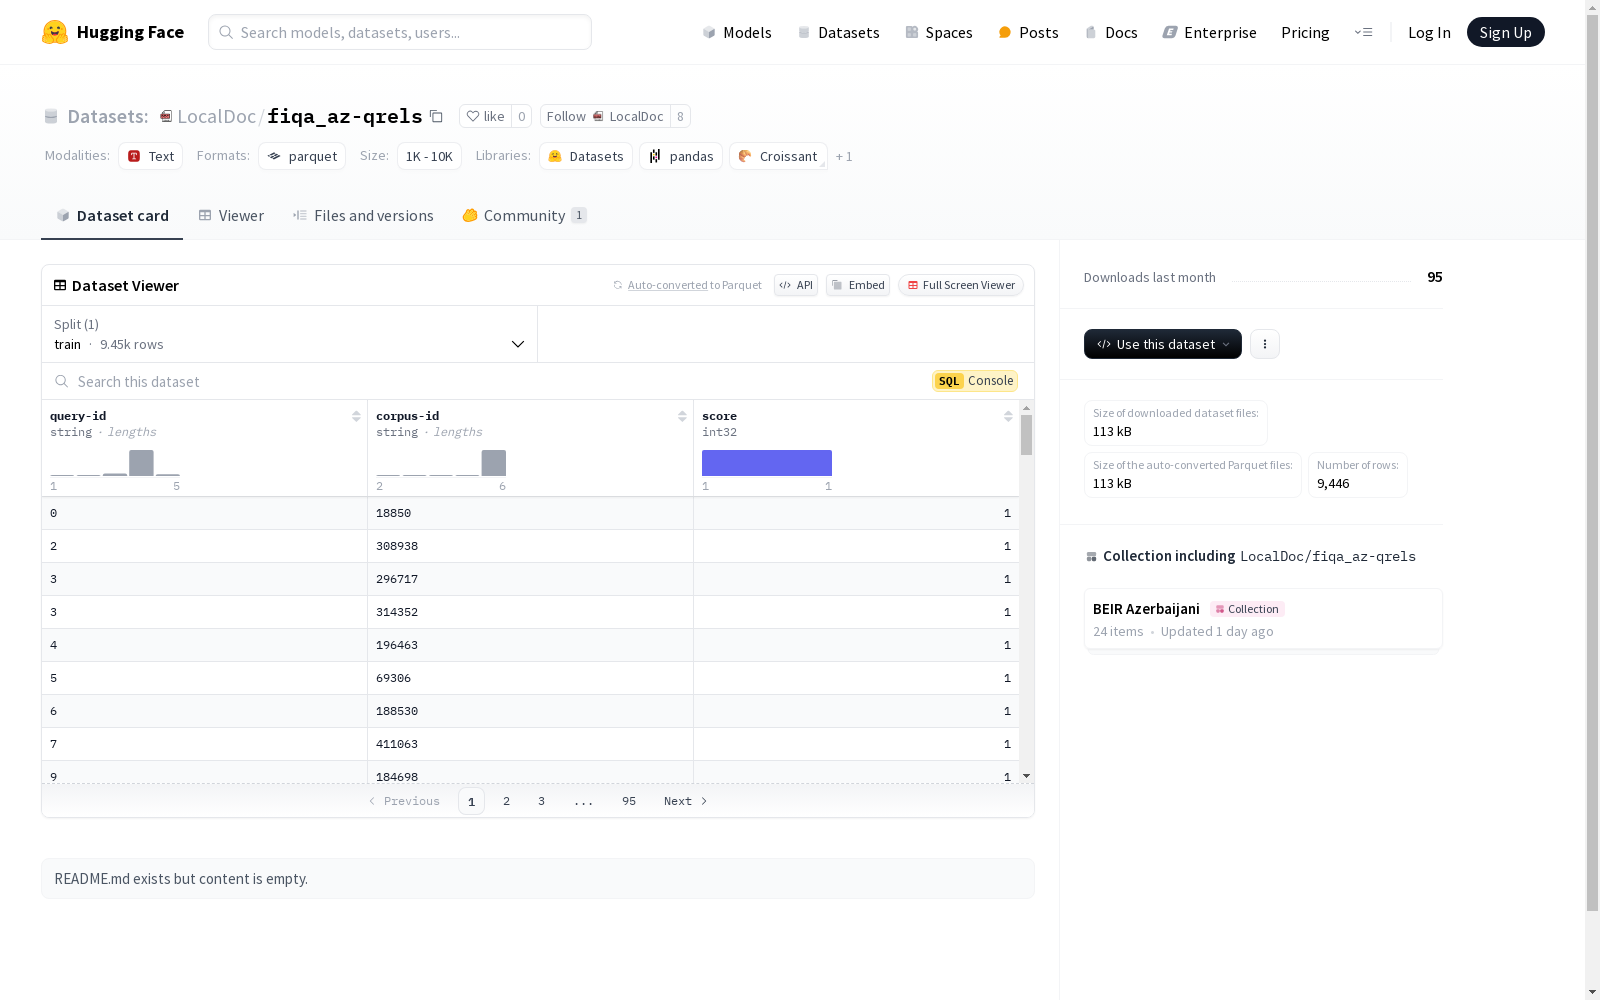Jump to page 95 of the table
1600x1000 pixels.
coord(629,801)
